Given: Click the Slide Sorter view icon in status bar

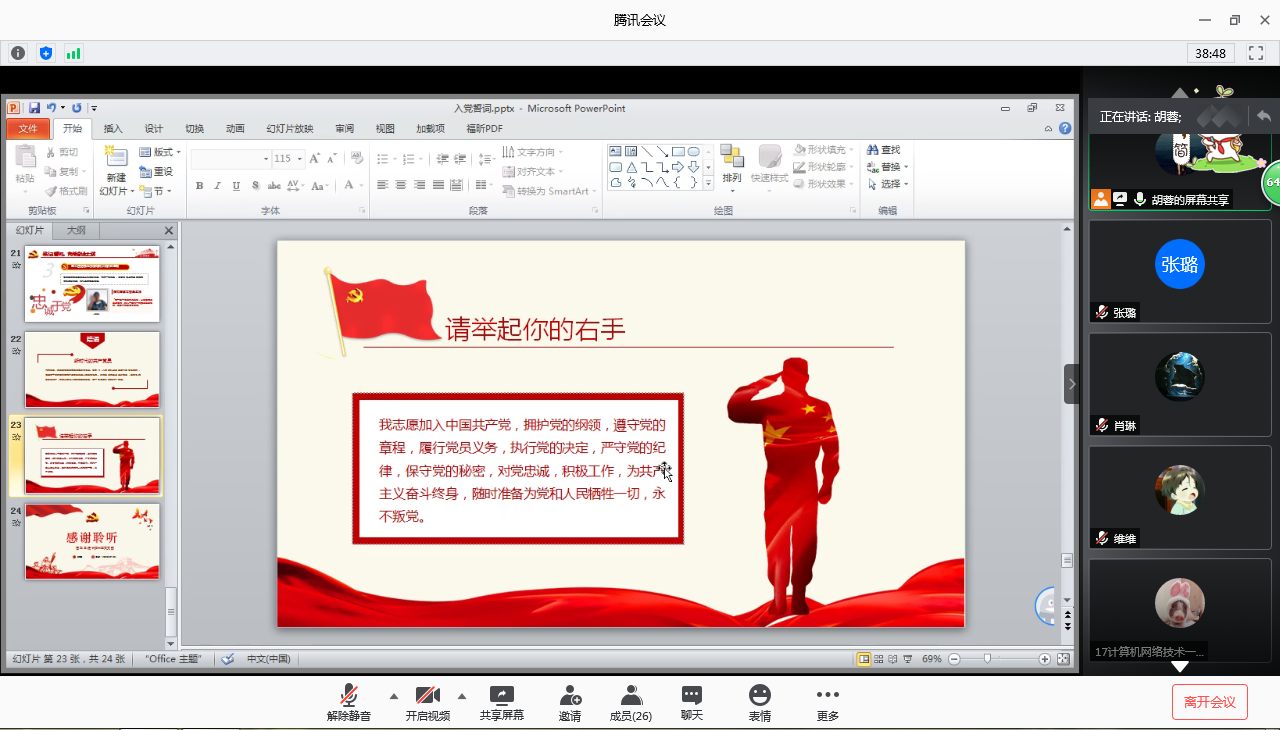Looking at the screenshot, I should (x=879, y=659).
